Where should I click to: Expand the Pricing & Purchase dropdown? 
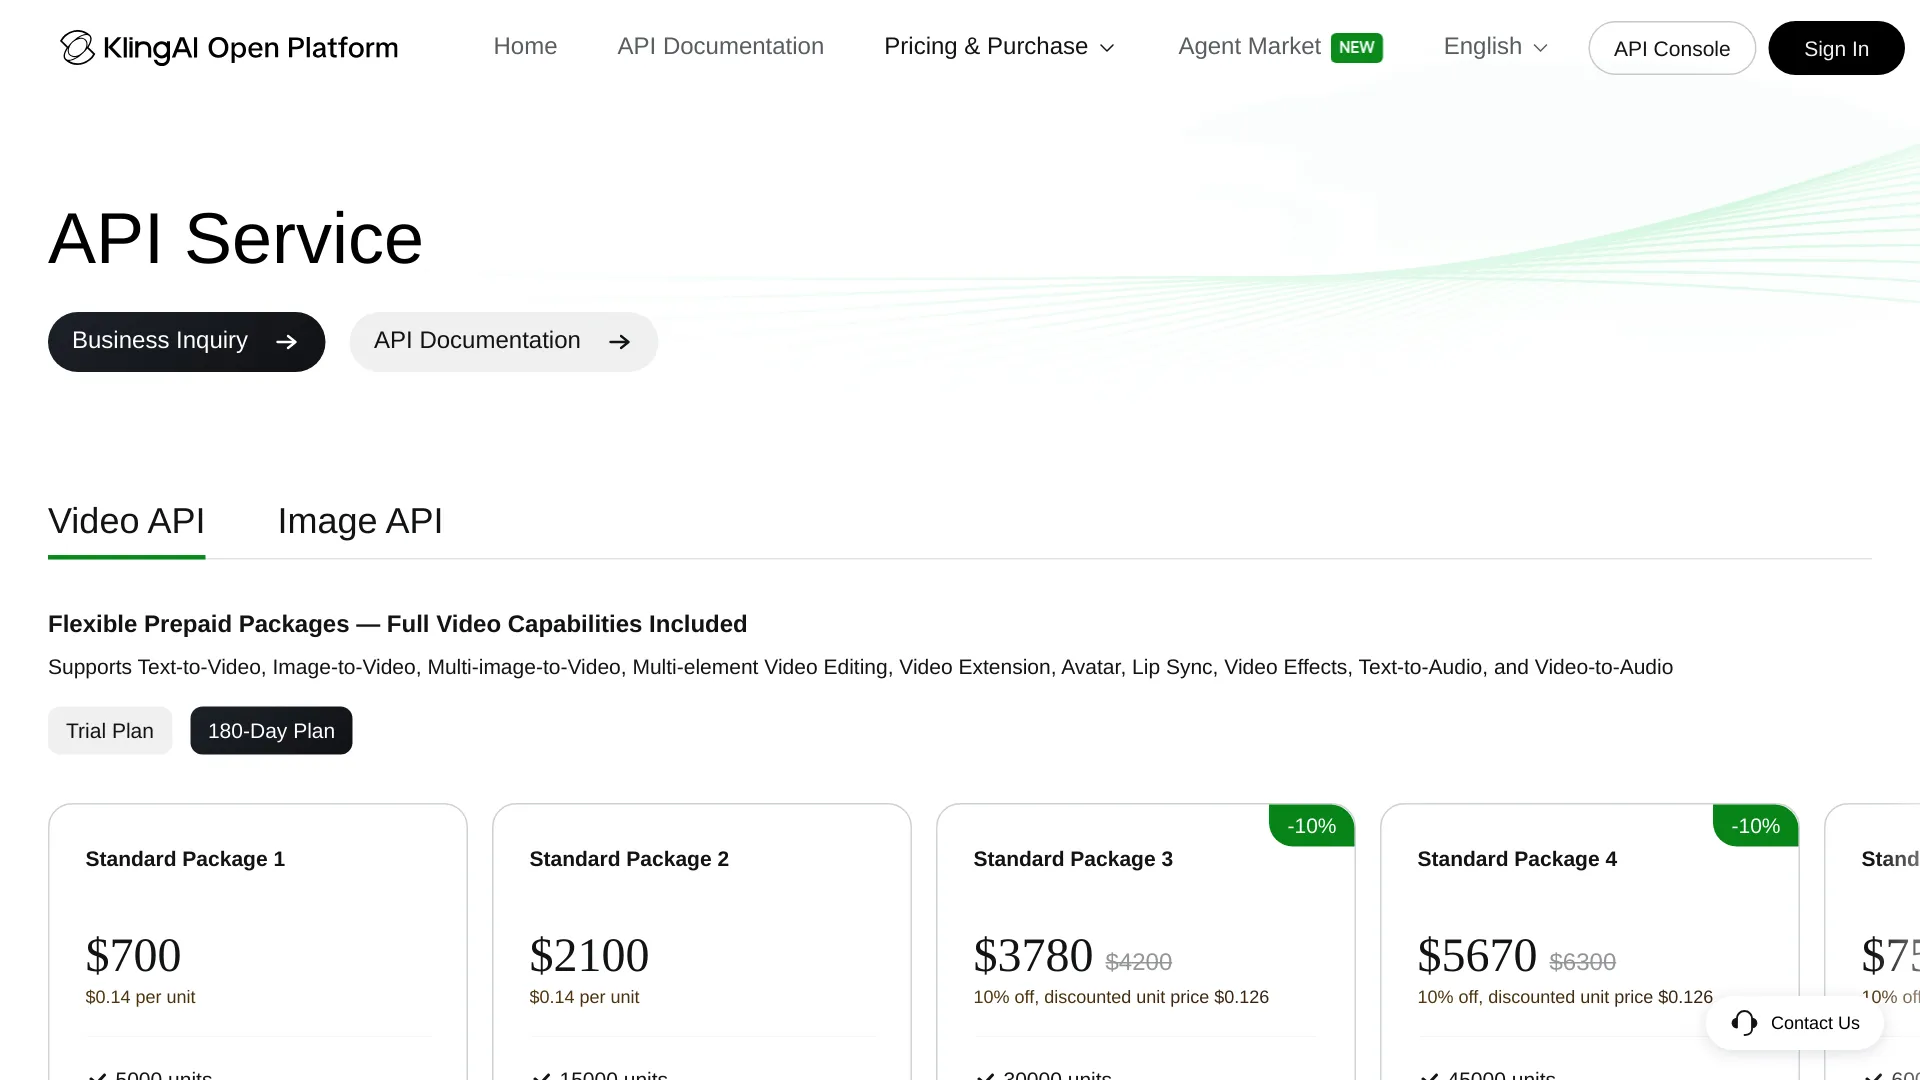(999, 47)
